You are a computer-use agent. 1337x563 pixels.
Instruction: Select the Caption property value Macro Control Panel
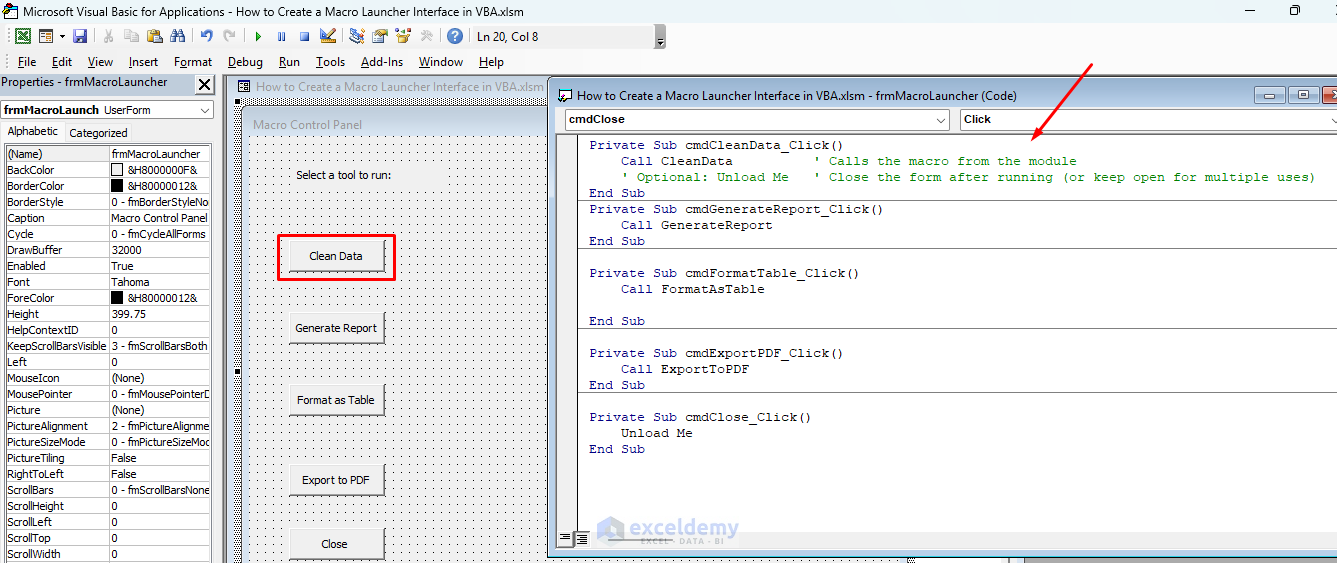pos(160,218)
